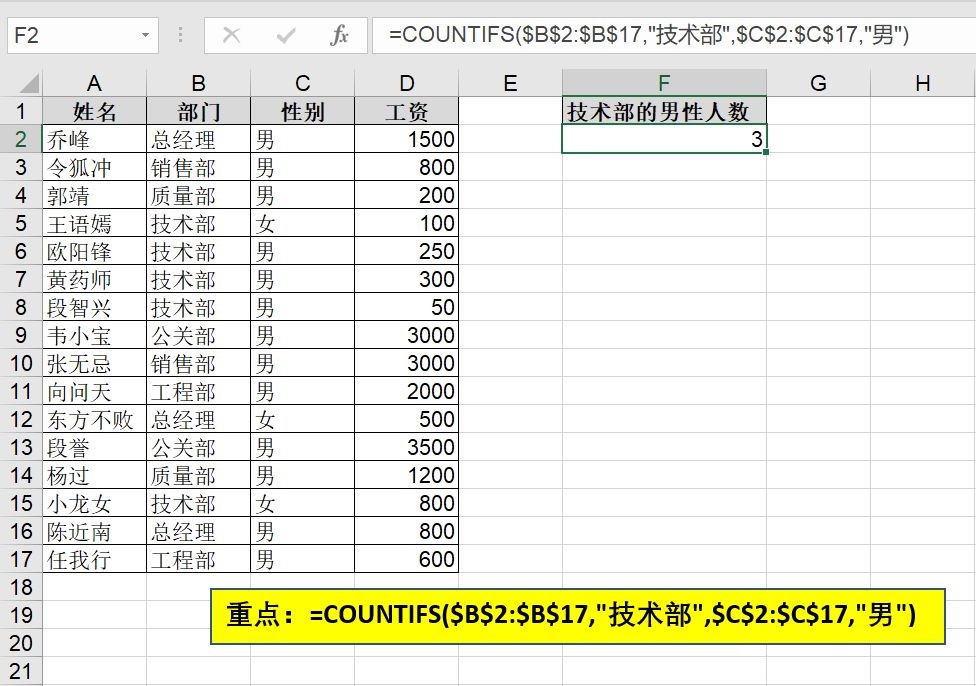Click the cell containing 杨过

click(94, 475)
